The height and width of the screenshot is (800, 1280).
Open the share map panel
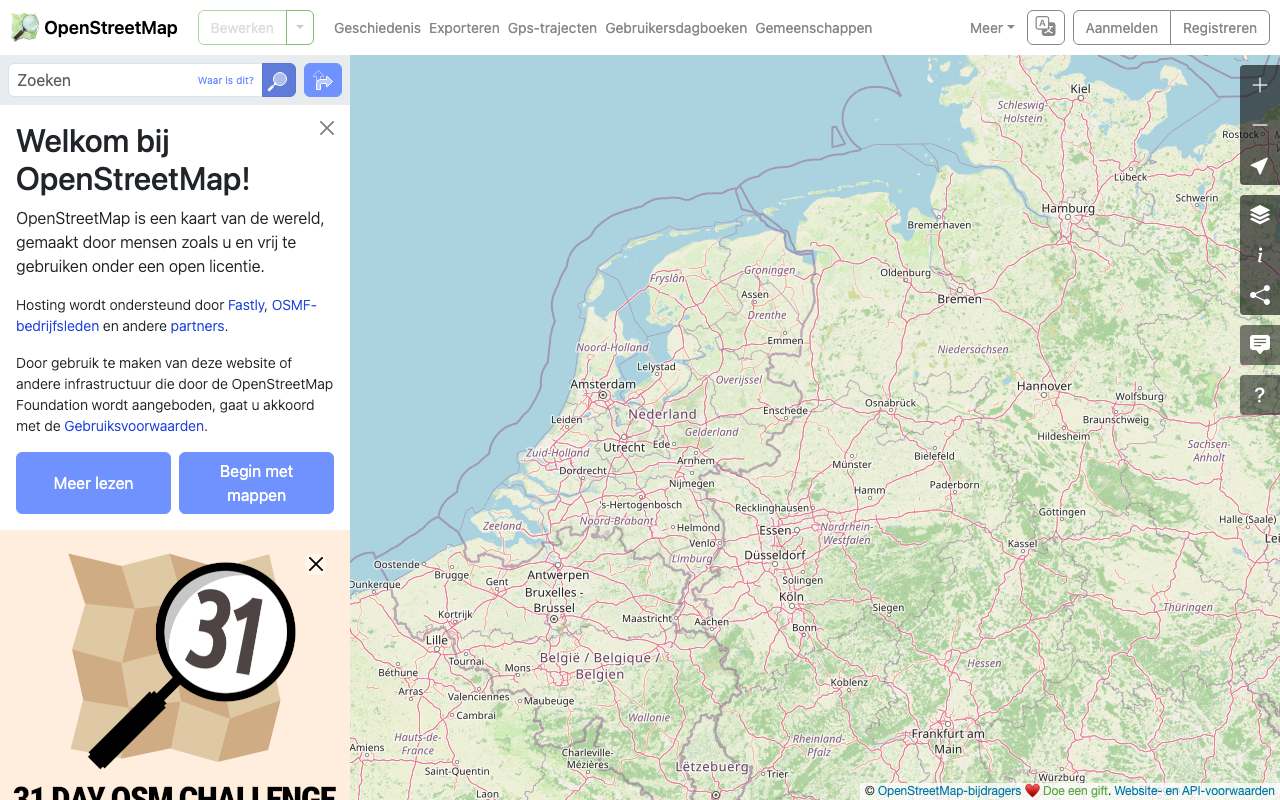[x=1260, y=295]
